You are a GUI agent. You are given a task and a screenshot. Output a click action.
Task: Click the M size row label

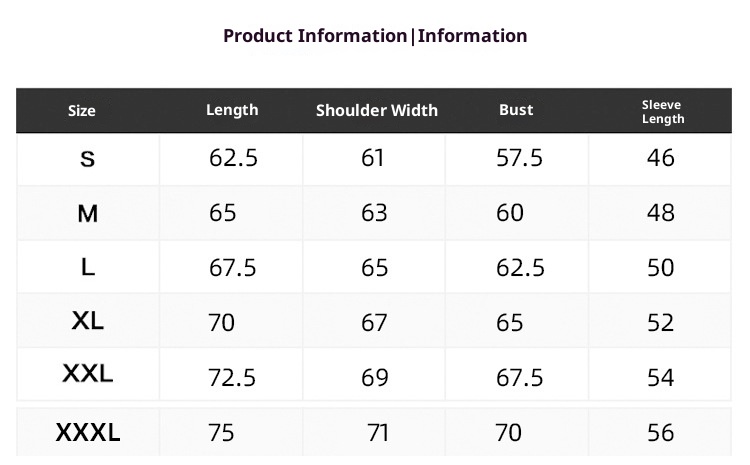88,213
